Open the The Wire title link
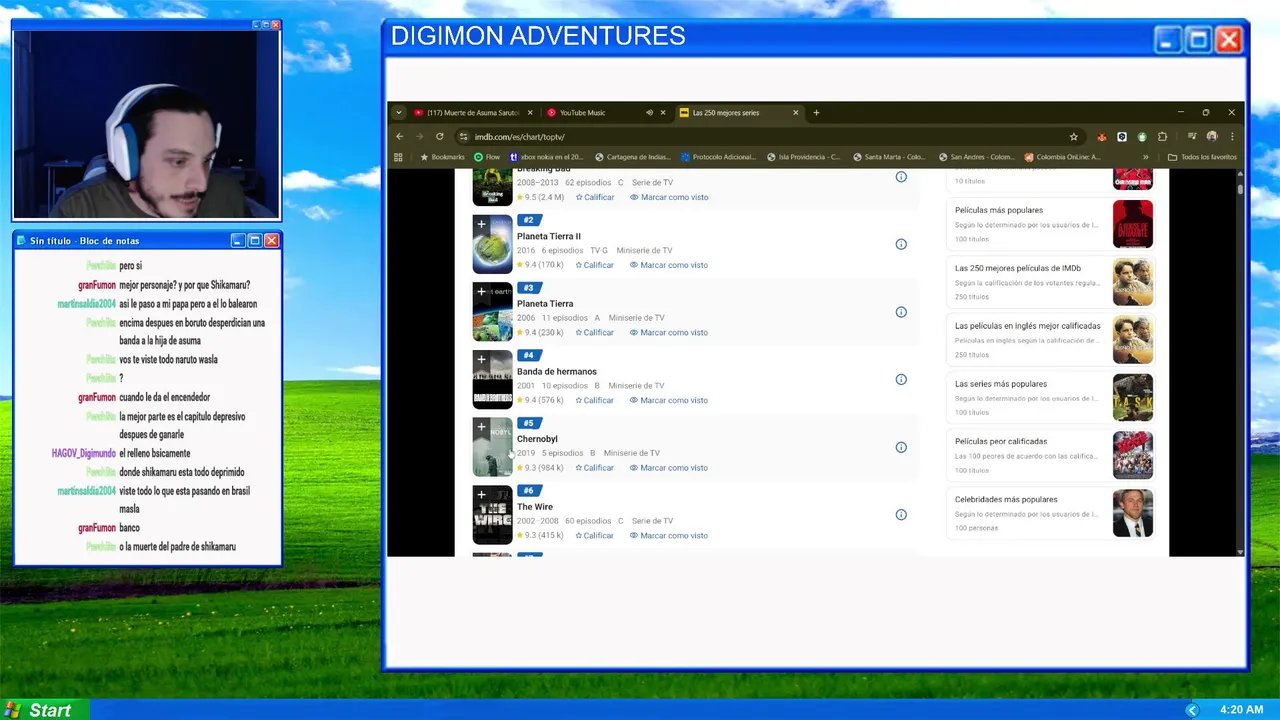The width and height of the screenshot is (1280, 720). point(535,507)
